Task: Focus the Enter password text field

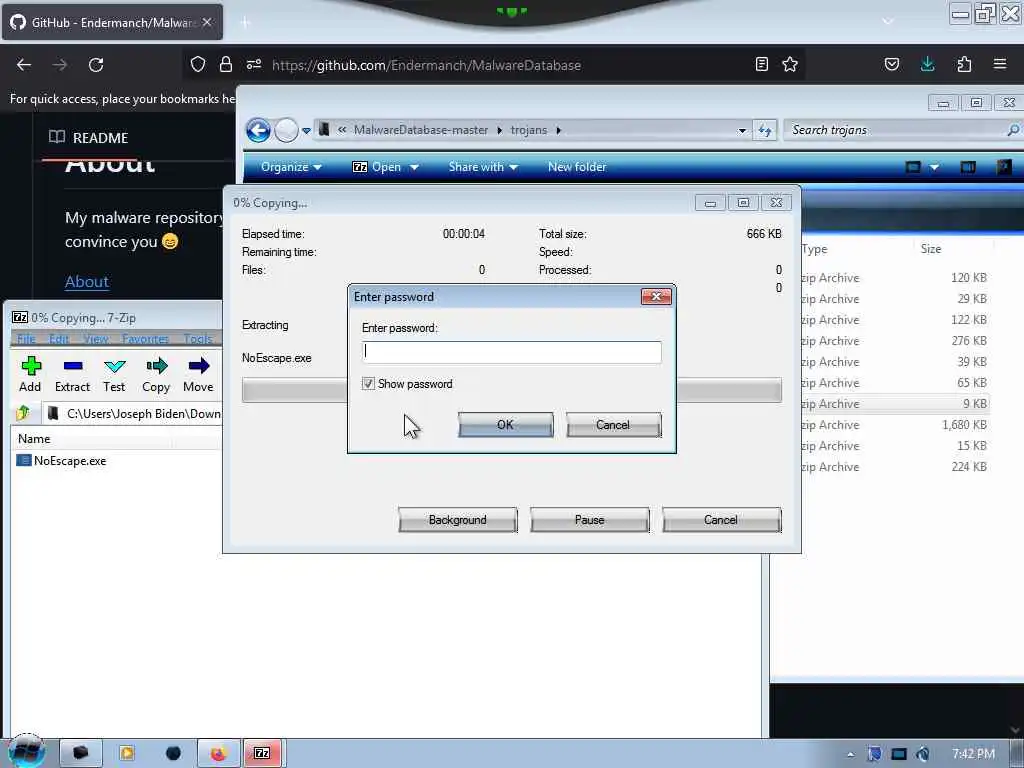Action: coord(511,352)
